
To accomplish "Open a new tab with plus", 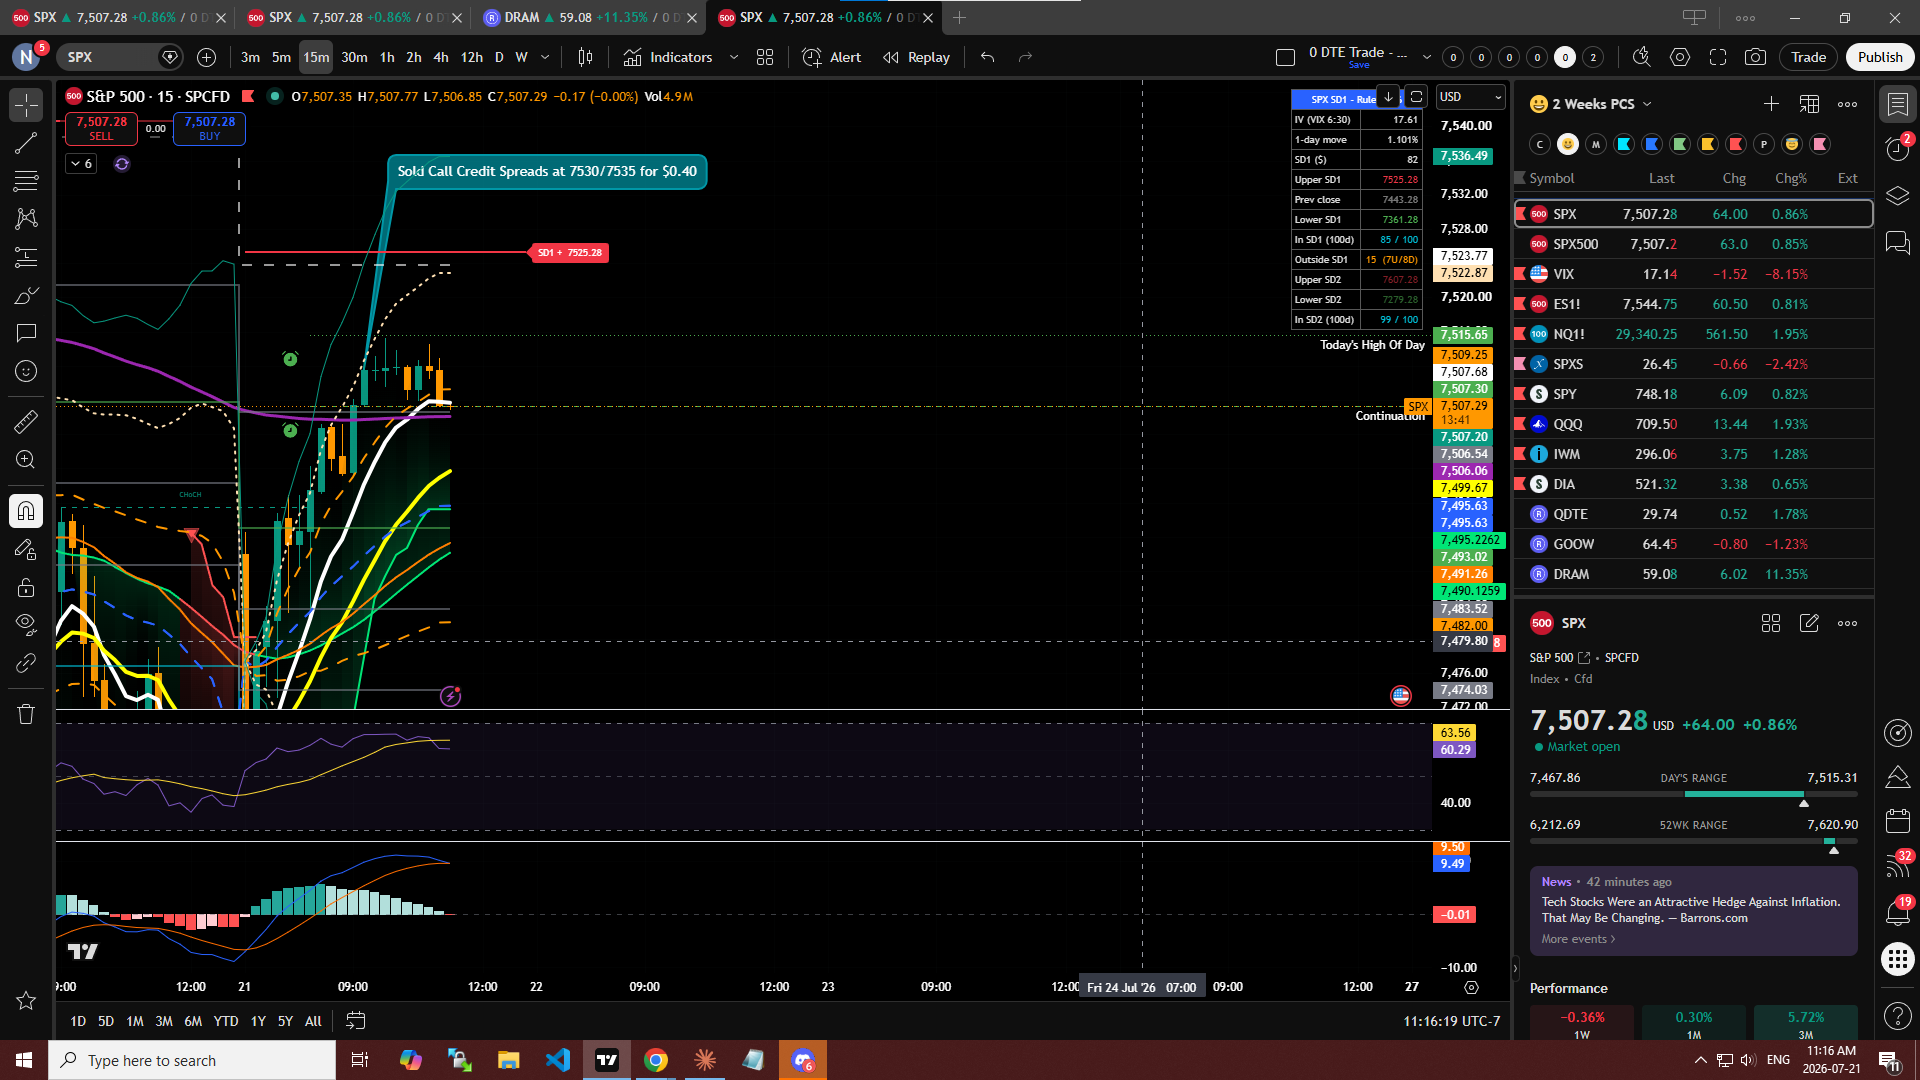I will coord(959,17).
